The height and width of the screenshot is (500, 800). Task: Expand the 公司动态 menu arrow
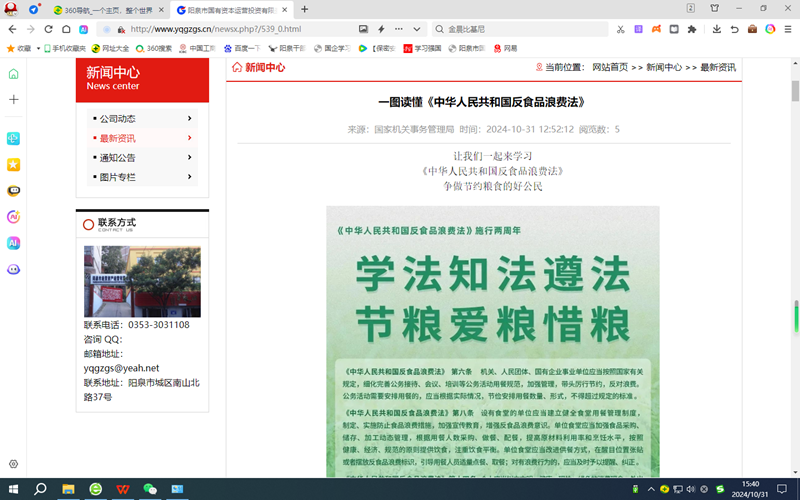[x=189, y=119]
